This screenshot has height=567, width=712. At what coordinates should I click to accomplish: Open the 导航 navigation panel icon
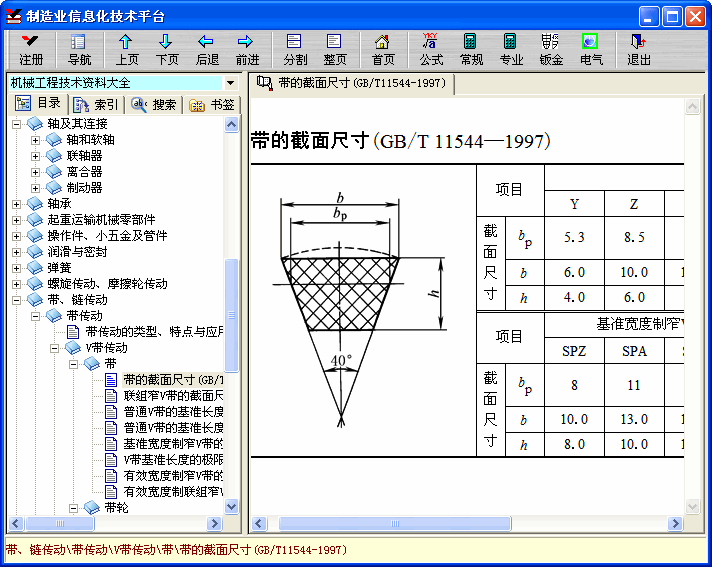79,49
